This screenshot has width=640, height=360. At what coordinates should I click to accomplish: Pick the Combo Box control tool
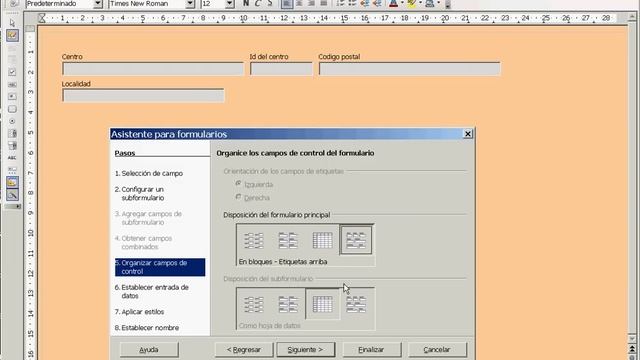coord(12,146)
